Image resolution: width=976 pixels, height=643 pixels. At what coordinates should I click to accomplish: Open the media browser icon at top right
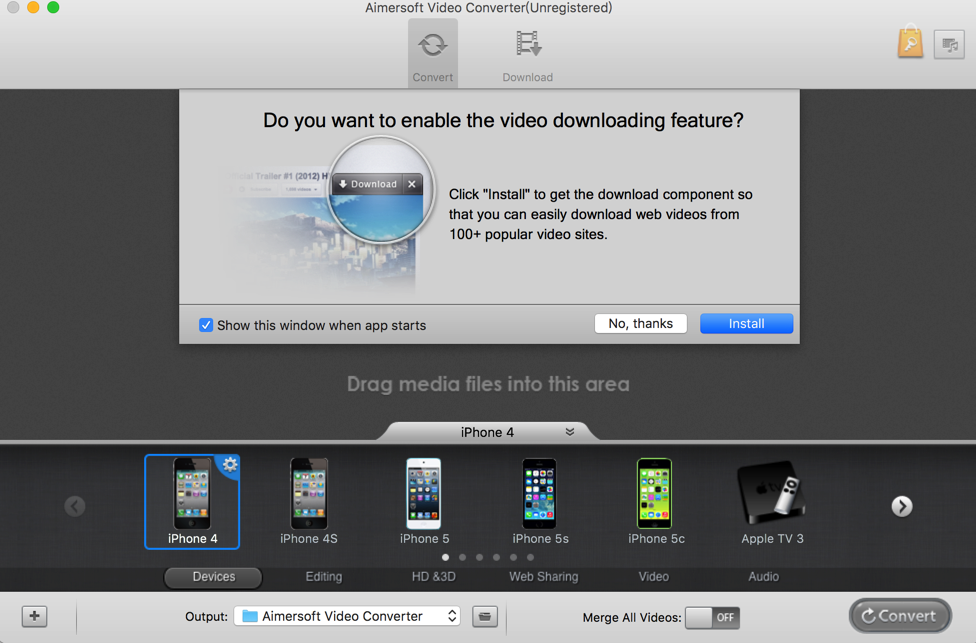click(x=949, y=44)
